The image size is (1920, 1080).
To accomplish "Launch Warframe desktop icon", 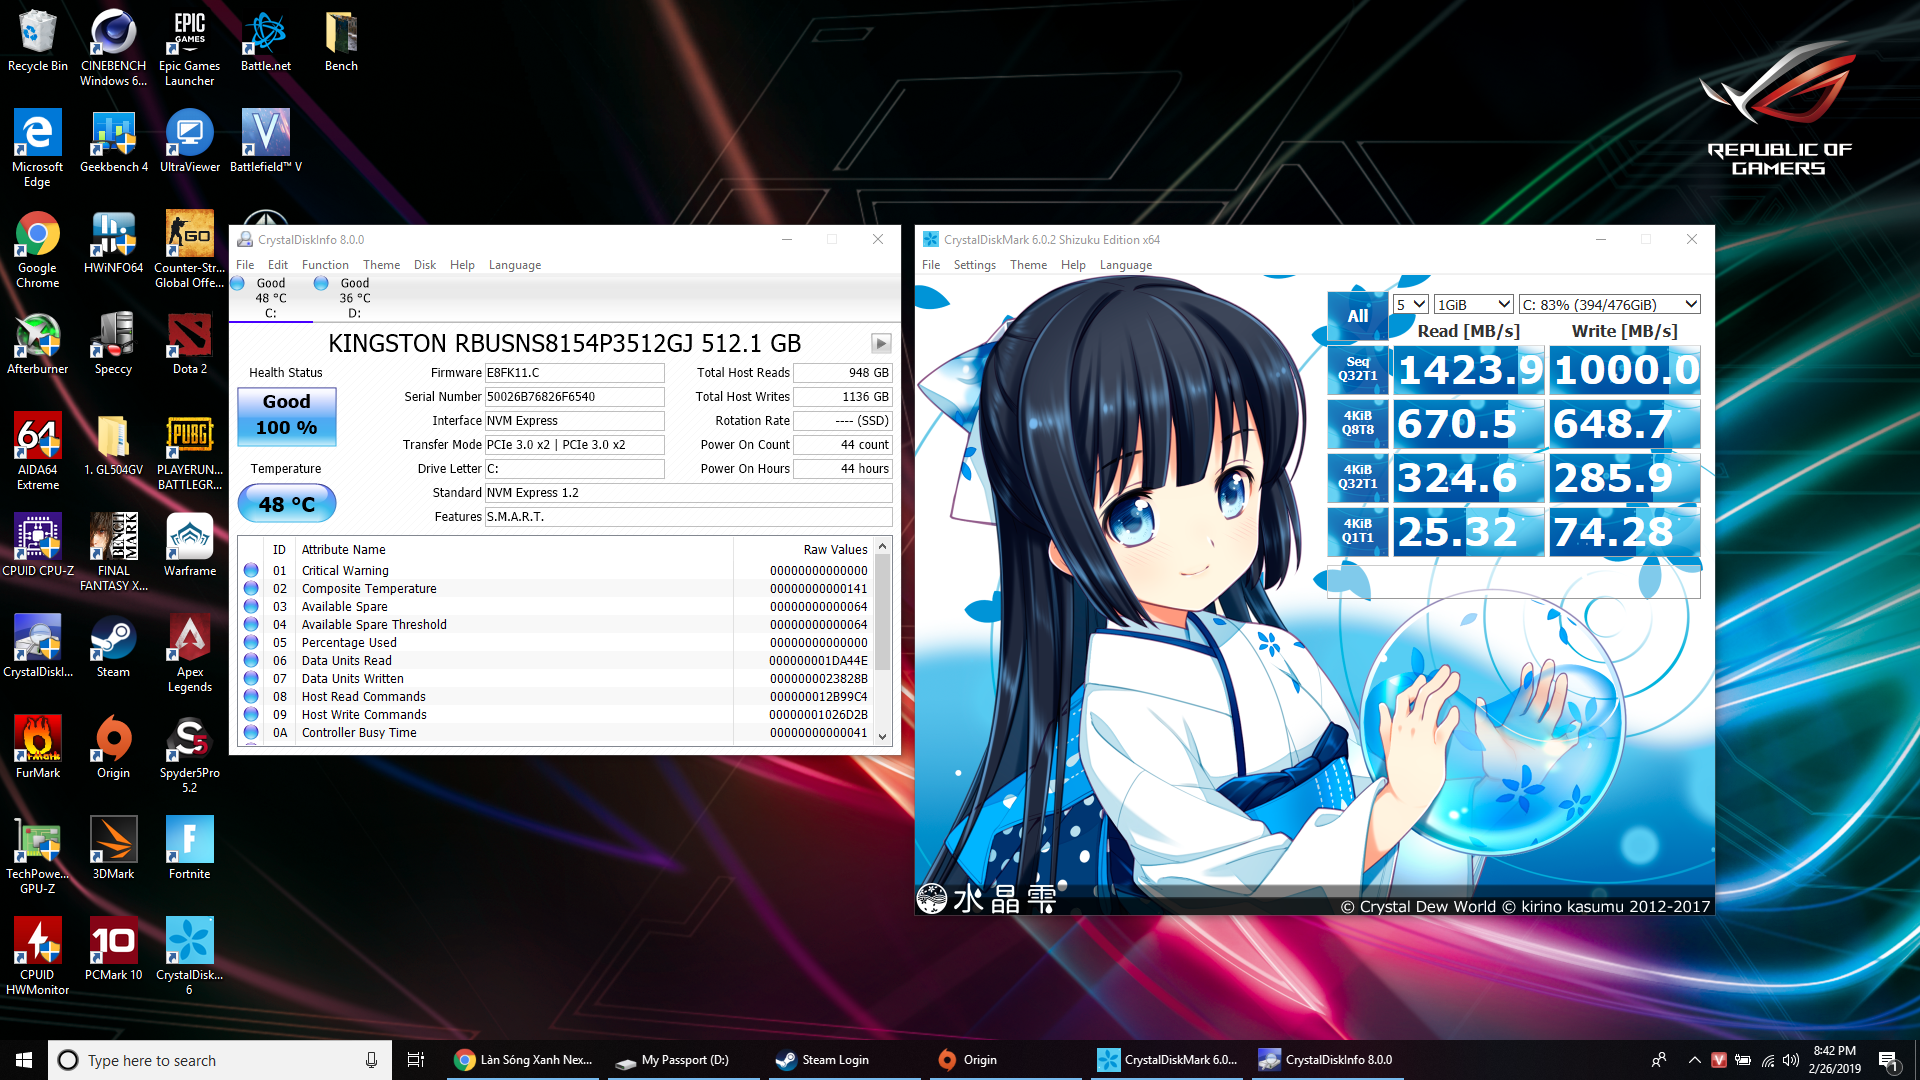I will [189, 545].
